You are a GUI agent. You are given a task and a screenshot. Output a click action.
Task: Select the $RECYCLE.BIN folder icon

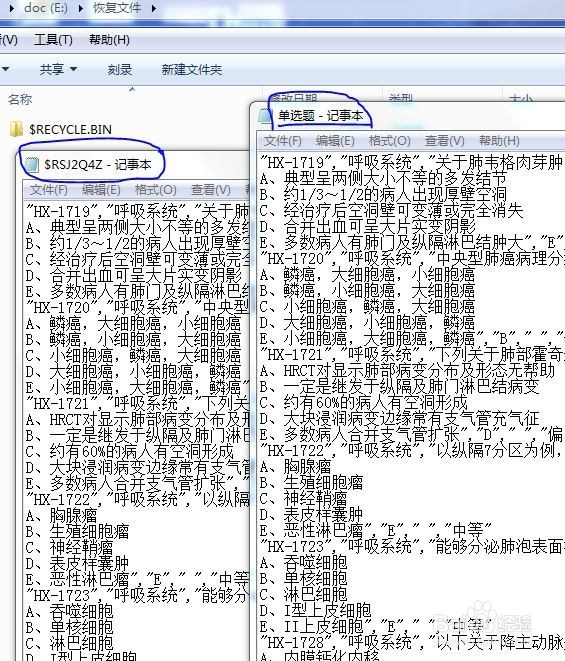click(x=16, y=129)
